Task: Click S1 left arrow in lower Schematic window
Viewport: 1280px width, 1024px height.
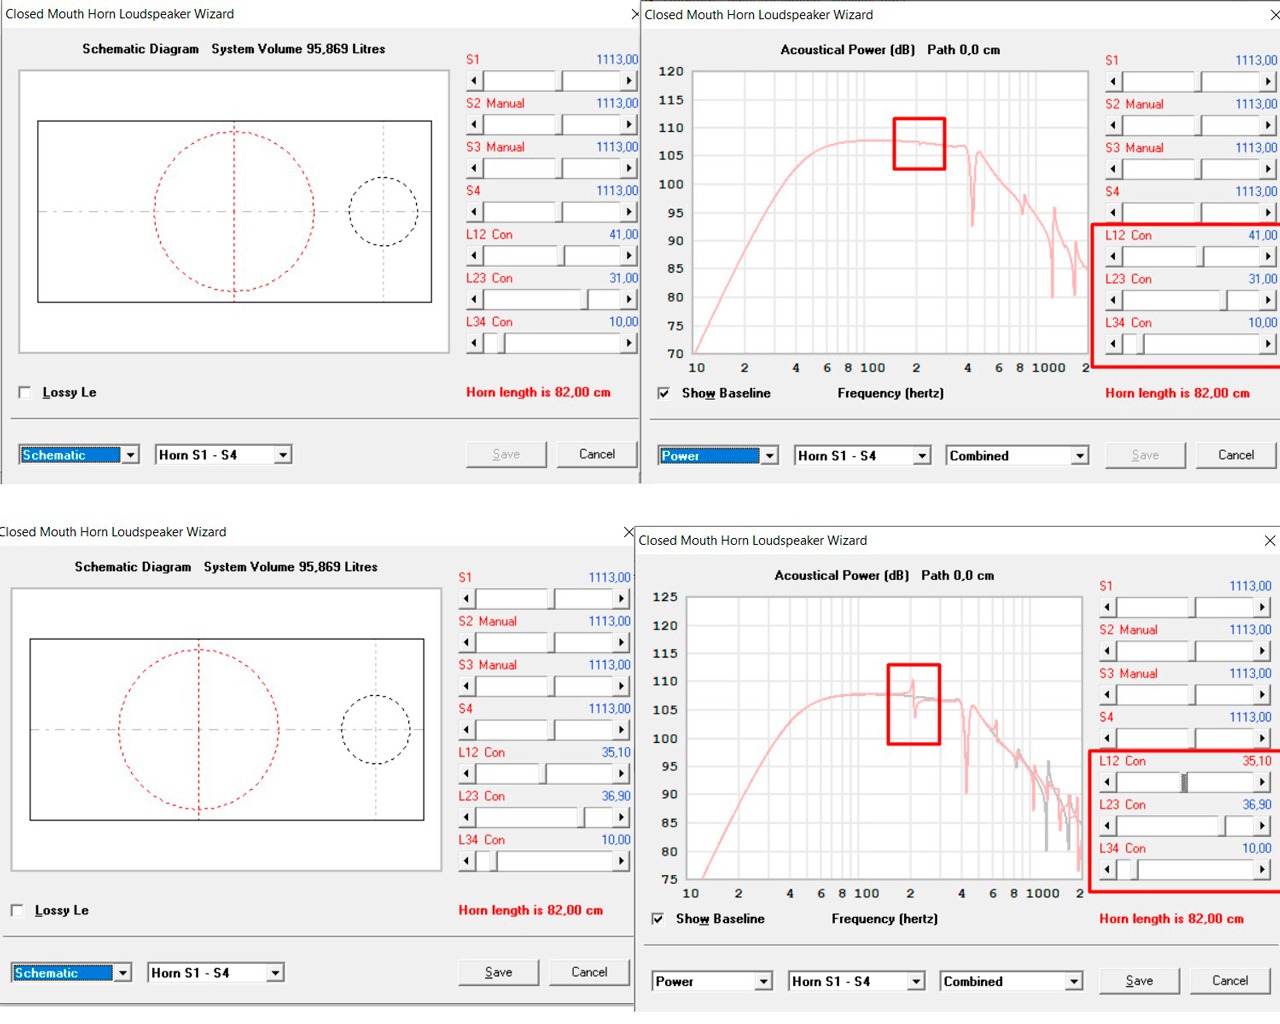Action: point(467,599)
